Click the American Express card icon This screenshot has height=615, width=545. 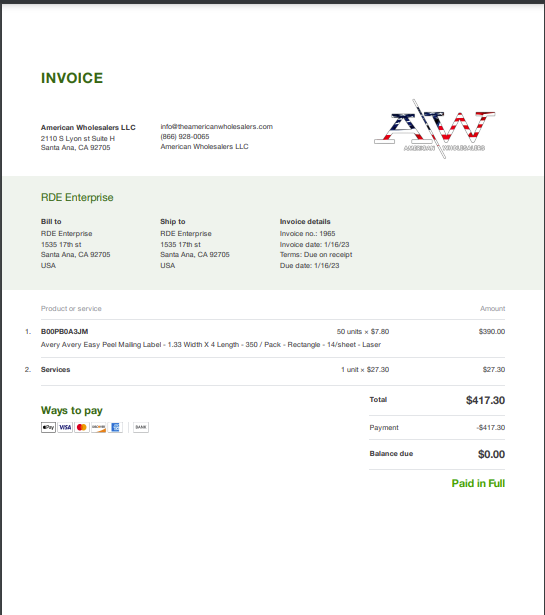coord(115,427)
